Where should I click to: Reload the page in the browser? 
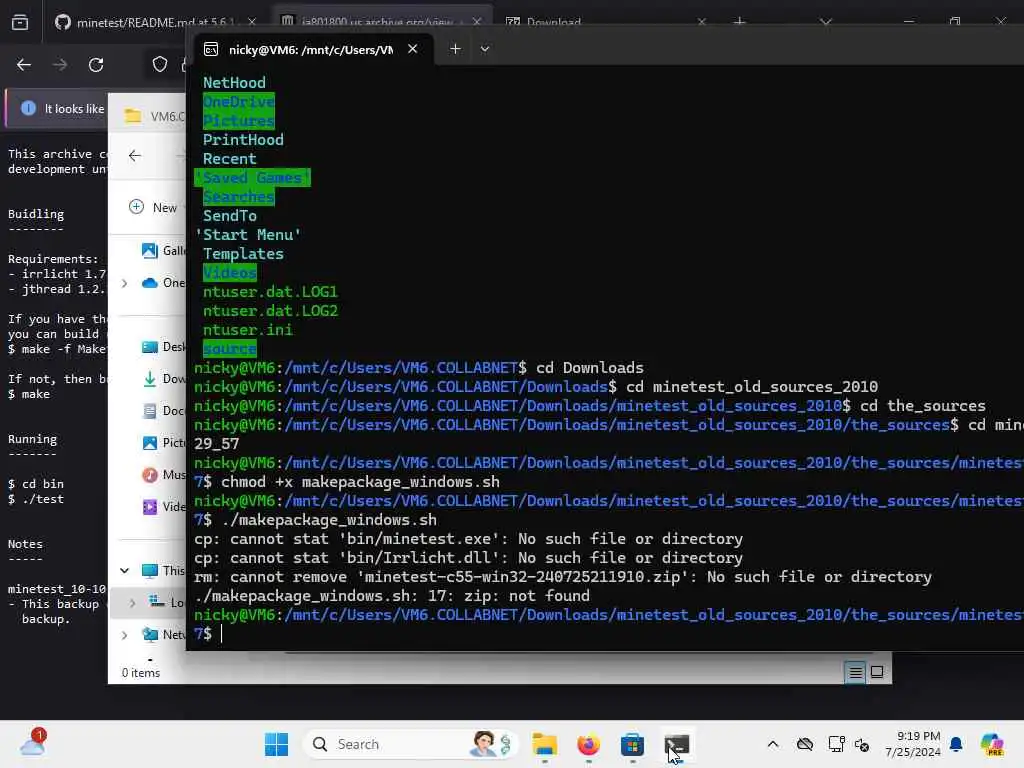(96, 65)
